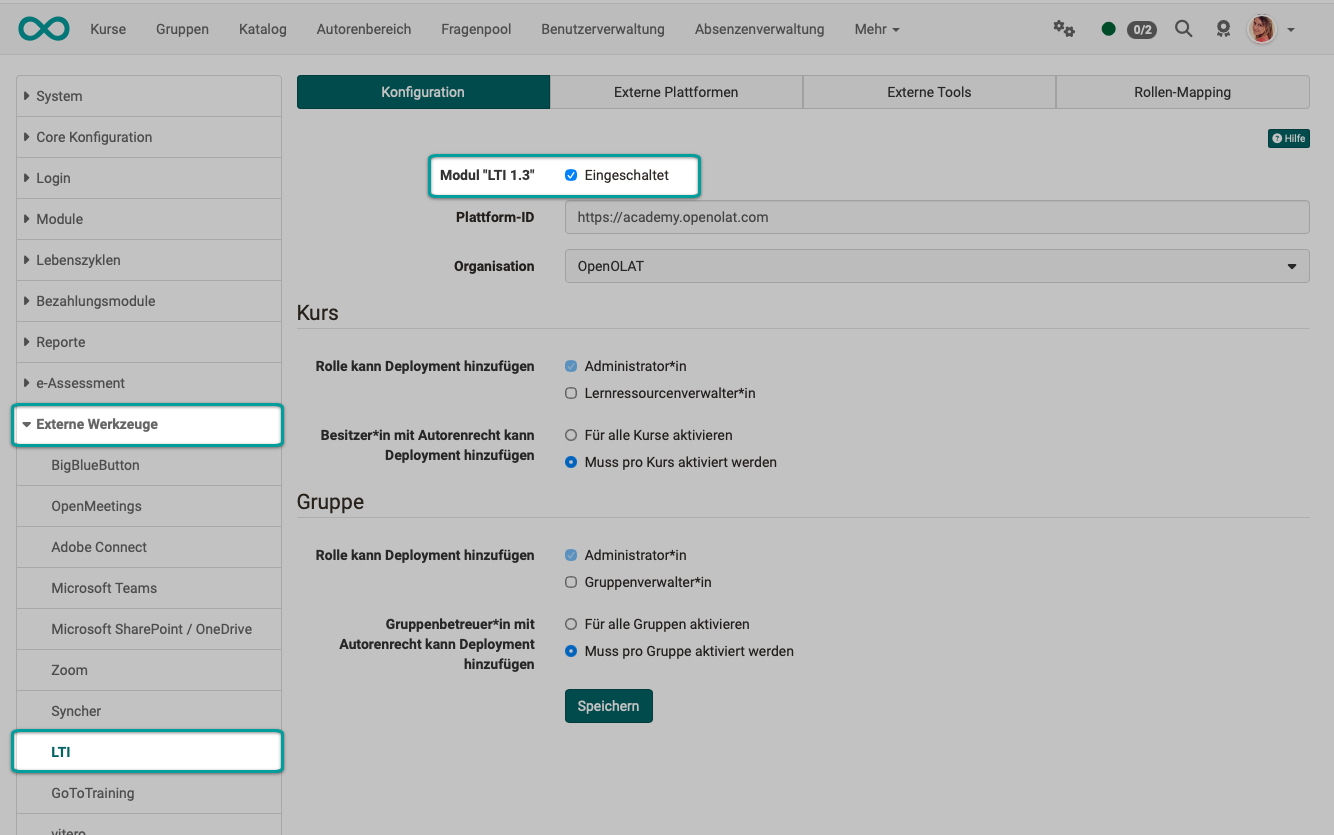Check the Gruppenverwalter*in checkbox

click(571, 582)
